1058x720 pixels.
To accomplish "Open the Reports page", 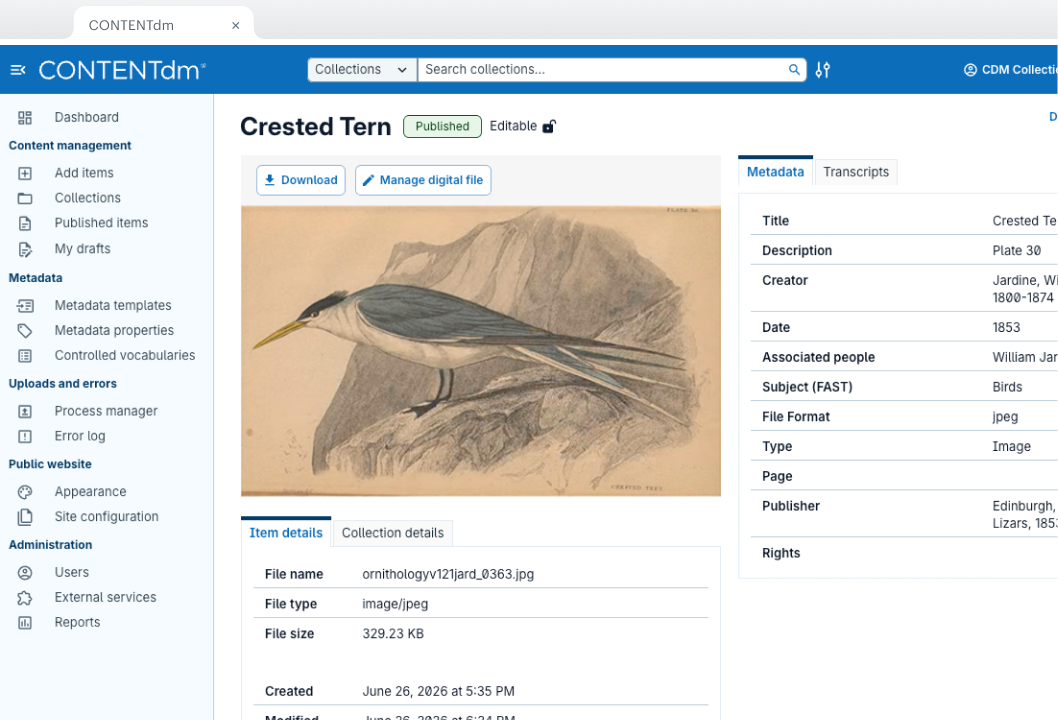I will click(77, 623).
